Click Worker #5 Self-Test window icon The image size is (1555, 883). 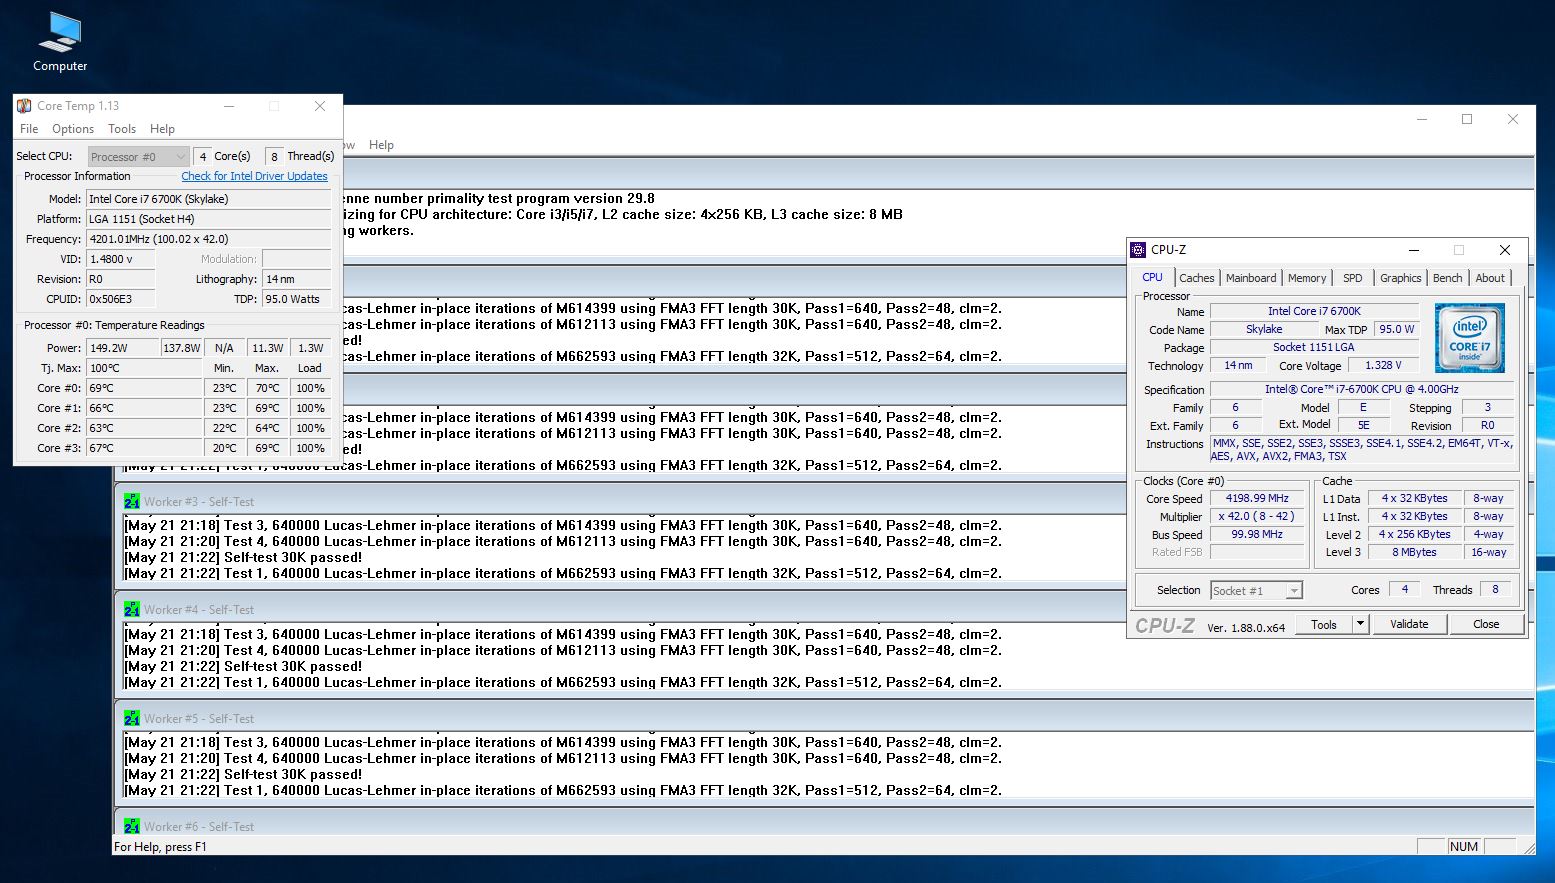tap(132, 718)
